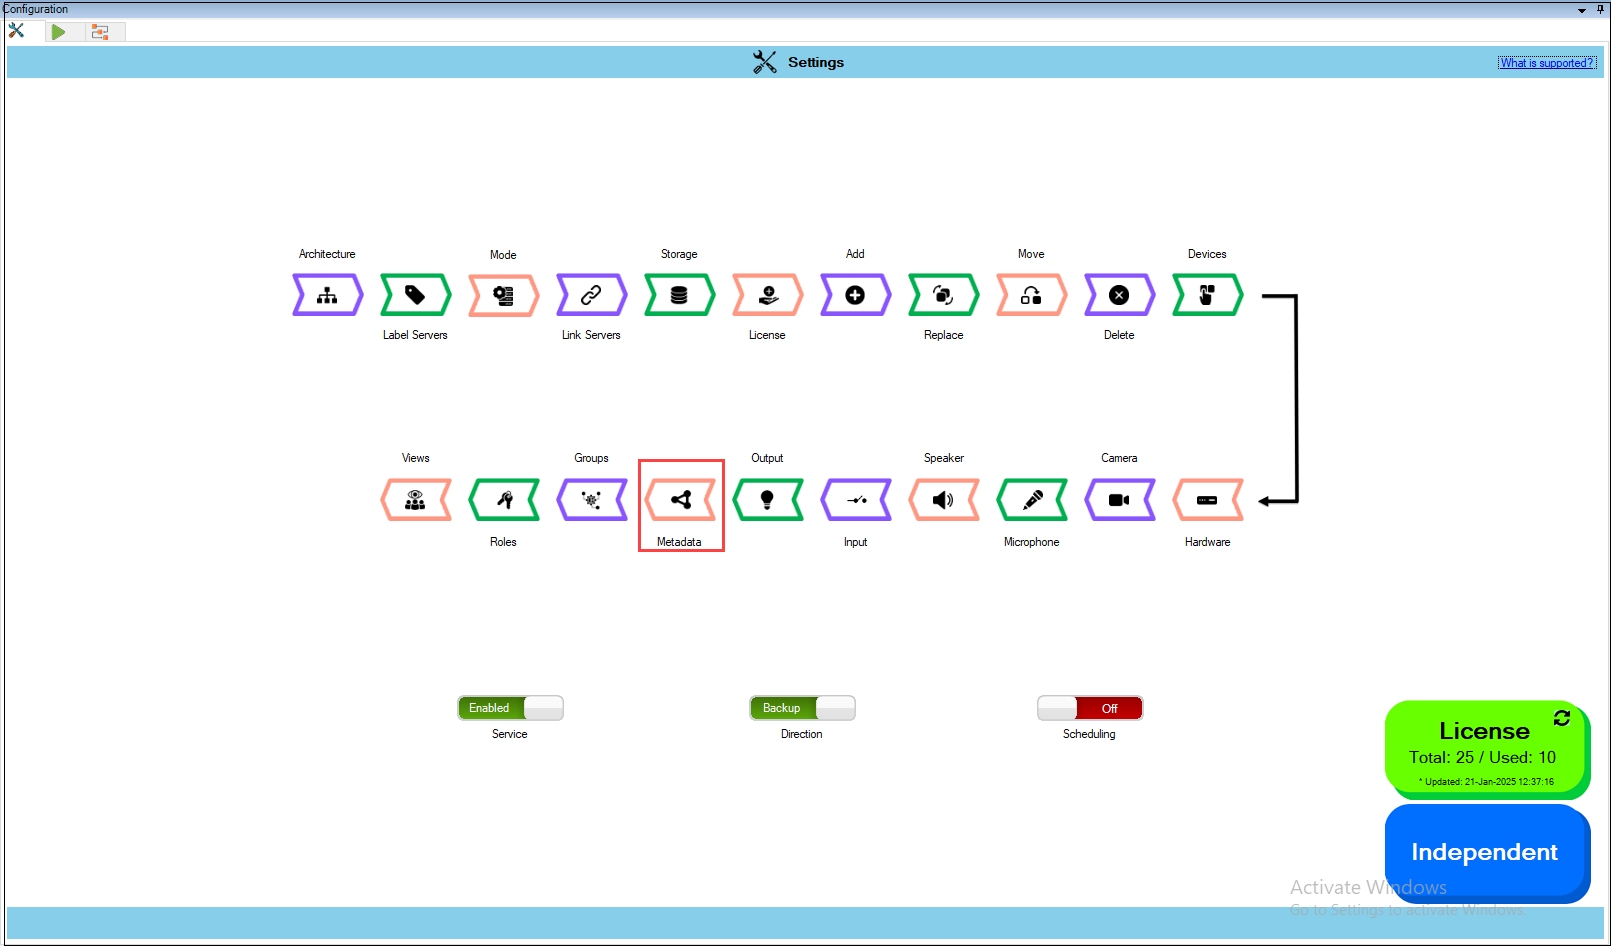Open the Configuration panel dropdown arrow
The image size is (1611, 946).
point(1582,10)
